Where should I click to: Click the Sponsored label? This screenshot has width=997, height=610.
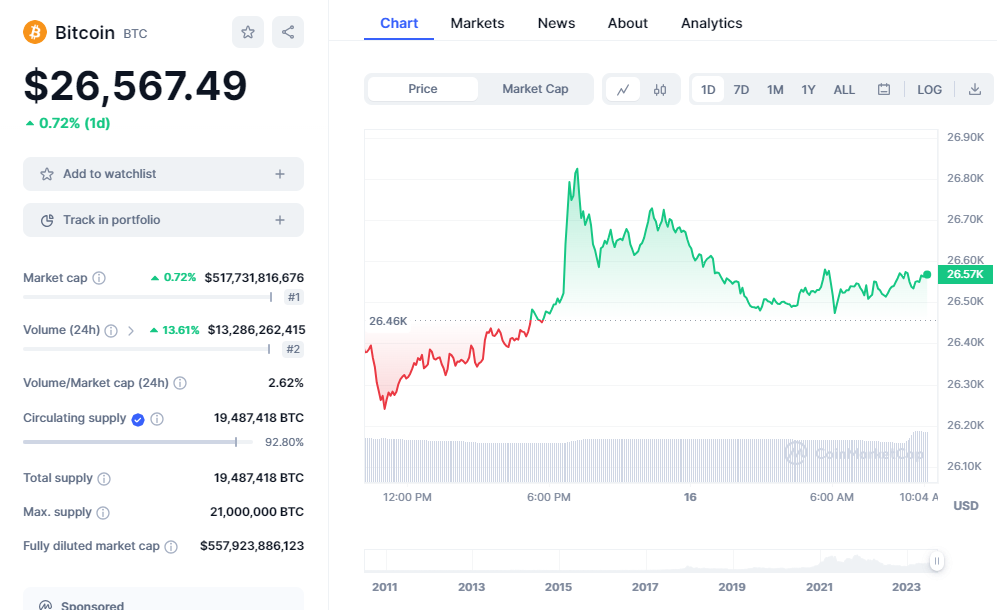92,605
